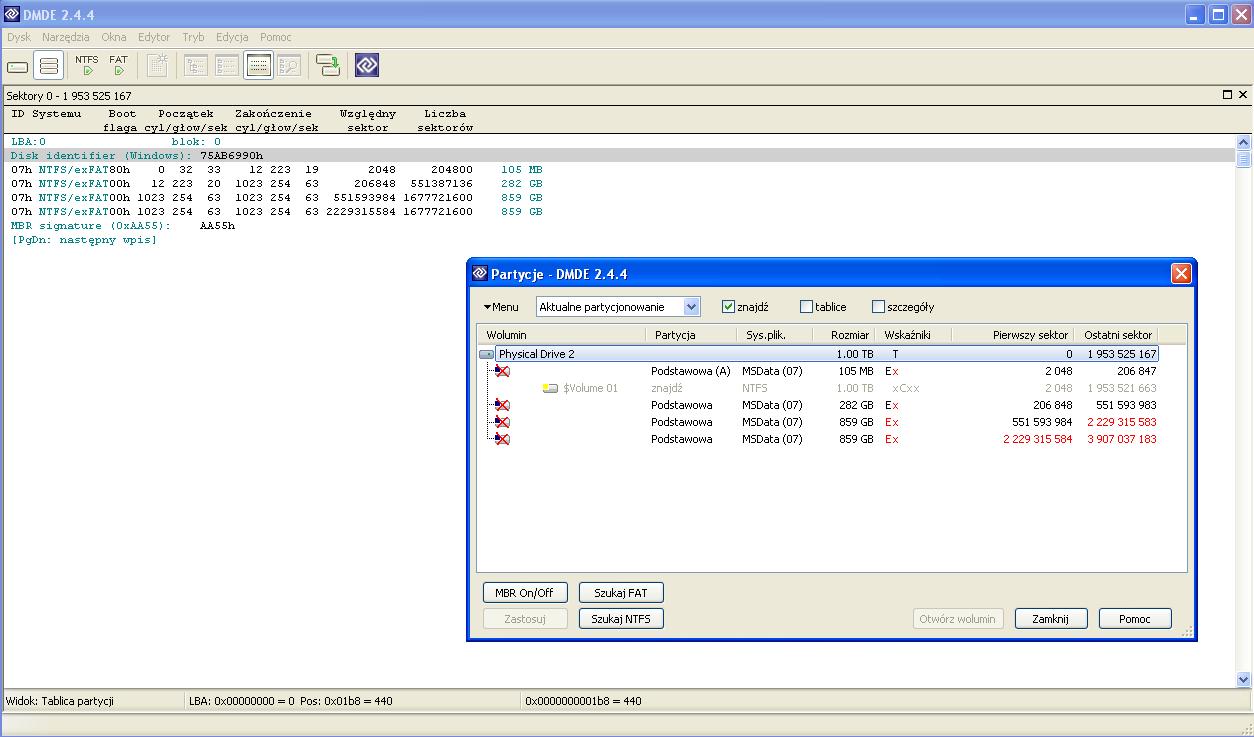Open the Tryb menu
Image resolution: width=1254 pixels, height=737 pixels.
pos(193,37)
